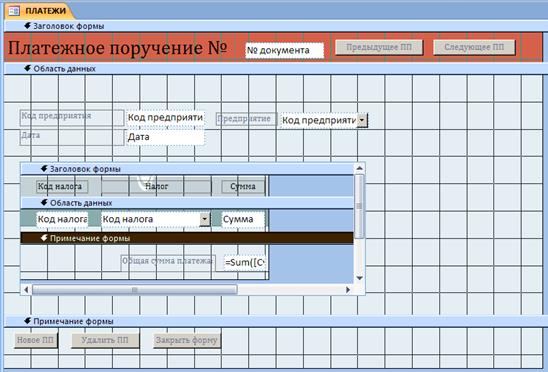The image size is (548, 372).
Task: Click the subform vertical scroll down arrow
Action: point(359,278)
